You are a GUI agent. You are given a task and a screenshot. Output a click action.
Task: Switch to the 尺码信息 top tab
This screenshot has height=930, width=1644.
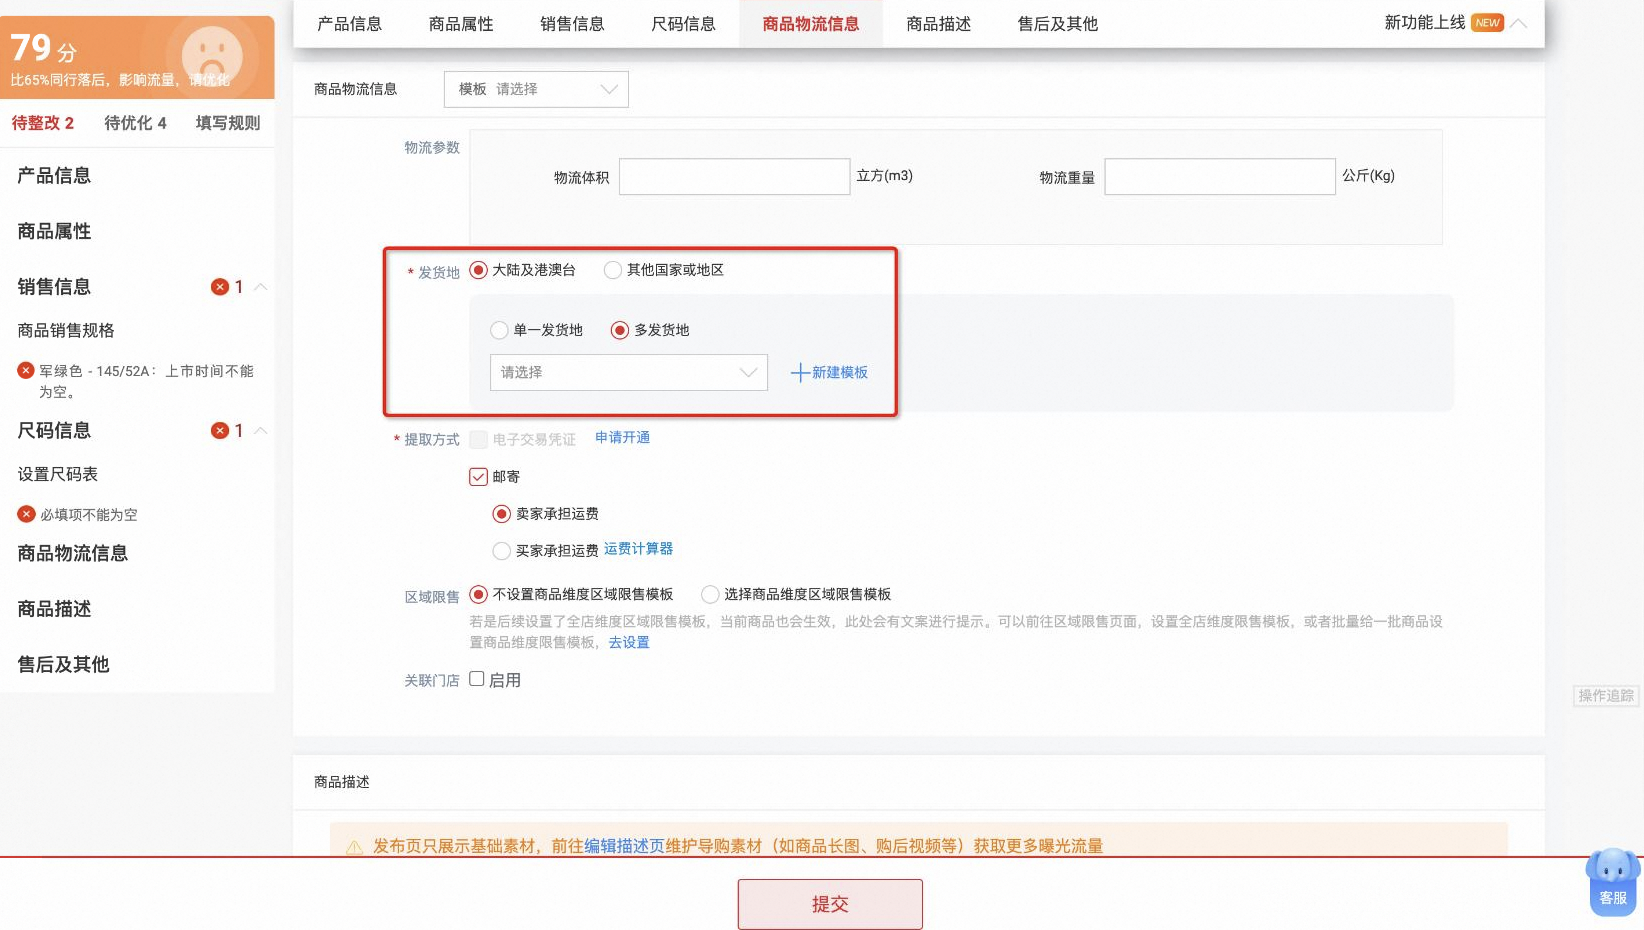tap(683, 24)
